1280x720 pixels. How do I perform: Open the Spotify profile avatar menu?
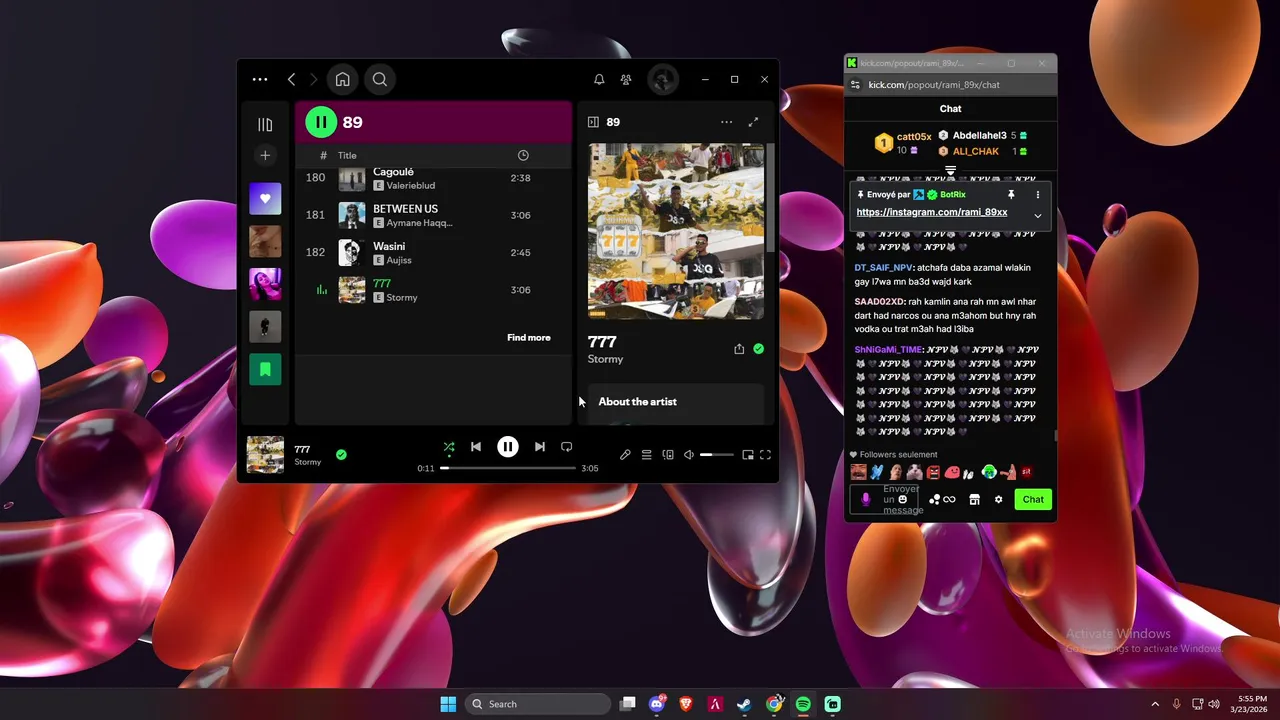(x=662, y=79)
